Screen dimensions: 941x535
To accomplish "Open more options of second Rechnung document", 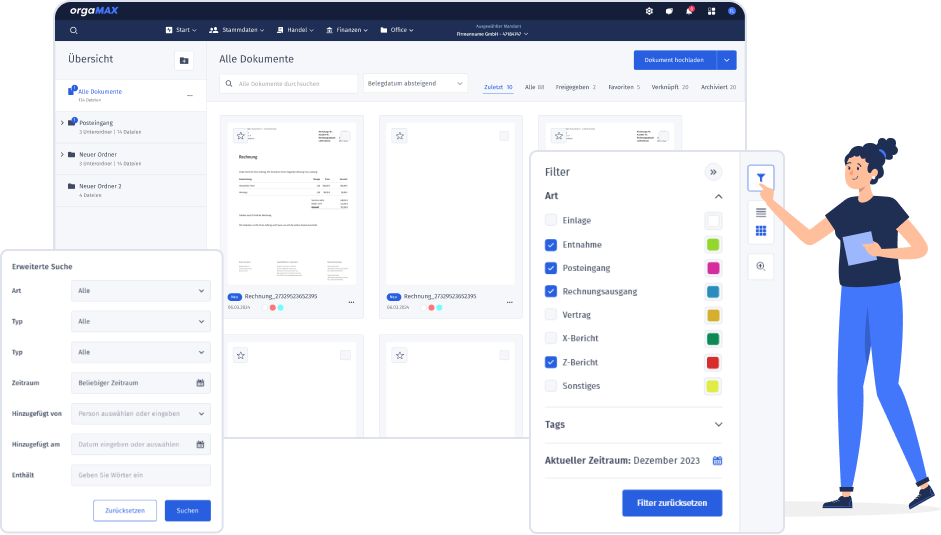I will click(510, 302).
